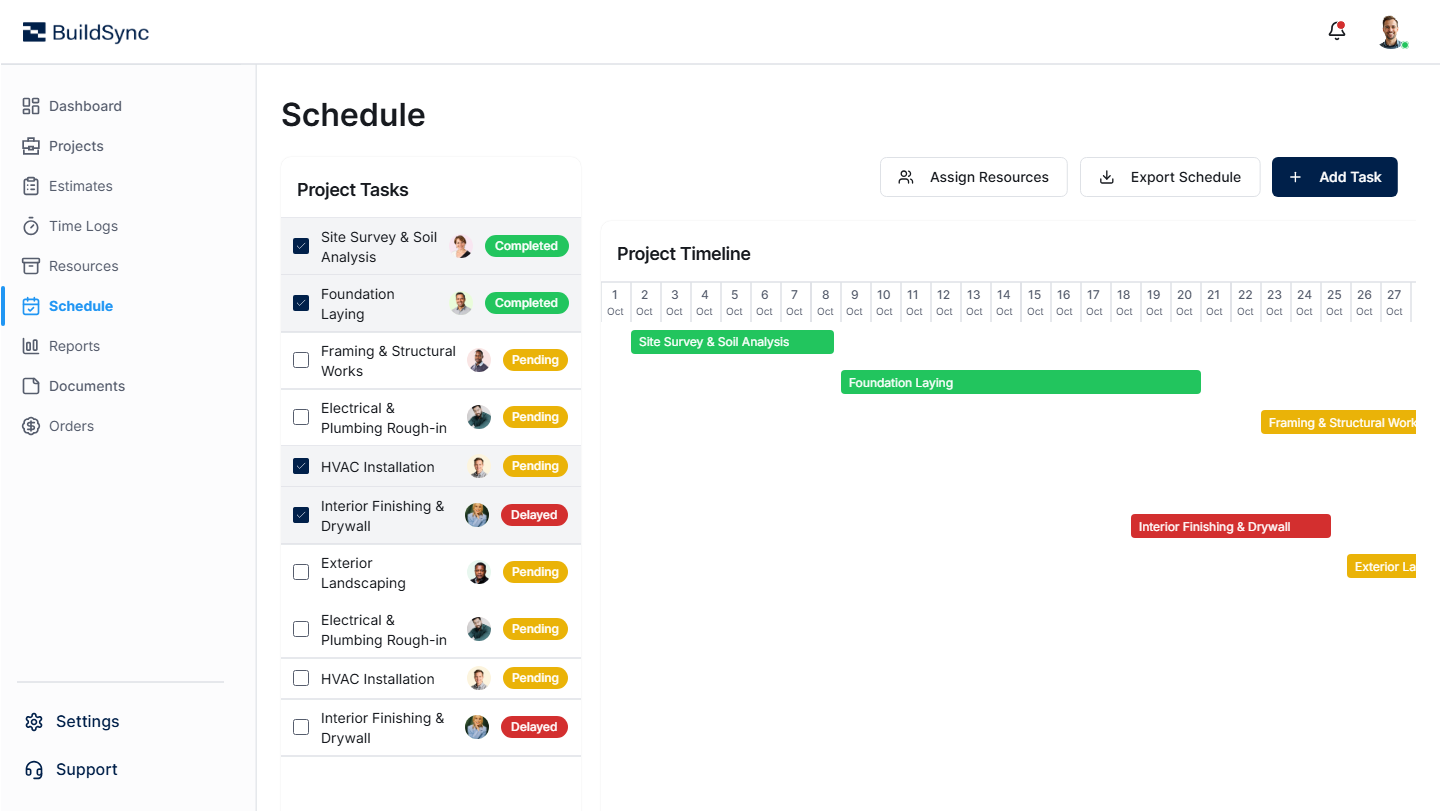
Task: Click the notification bell icon
Action: point(1336,31)
